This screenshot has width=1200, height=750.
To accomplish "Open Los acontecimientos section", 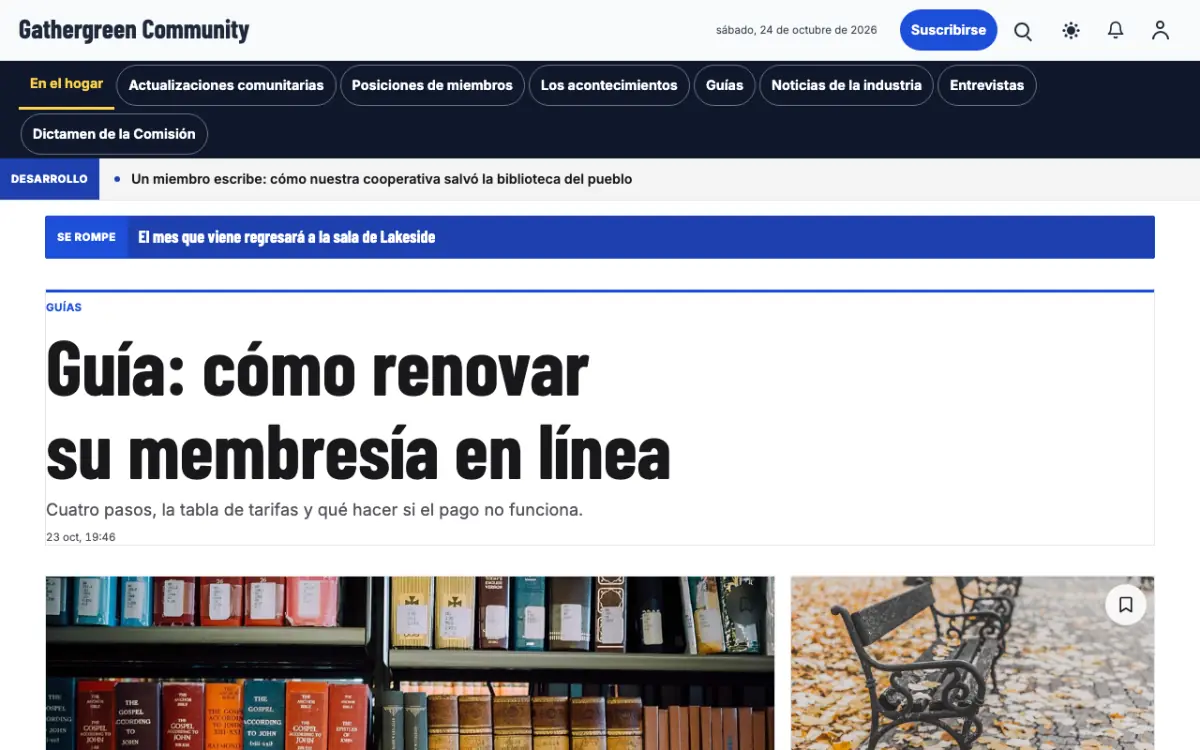I will pos(609,85).
